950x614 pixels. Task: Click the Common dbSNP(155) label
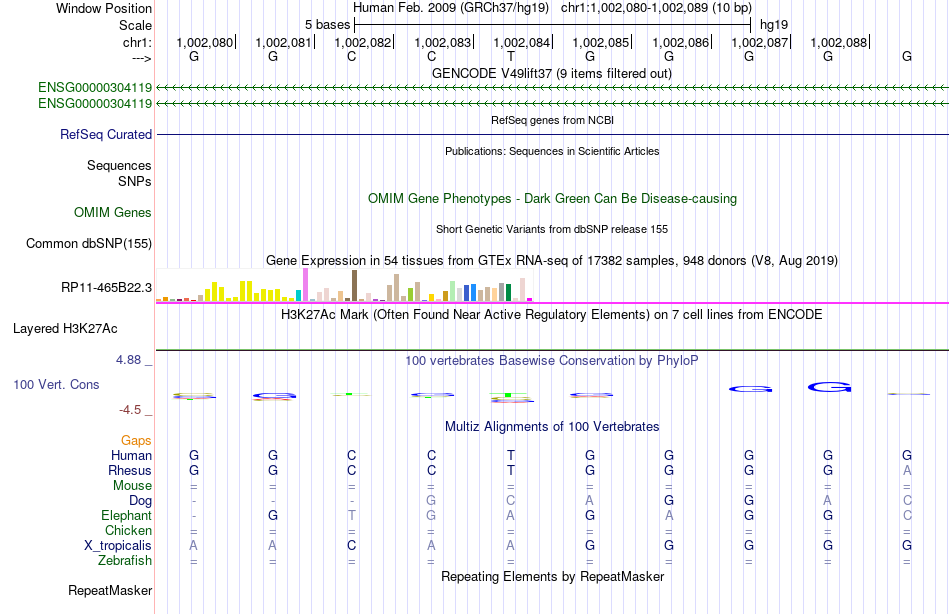click(x=89, y=243)
